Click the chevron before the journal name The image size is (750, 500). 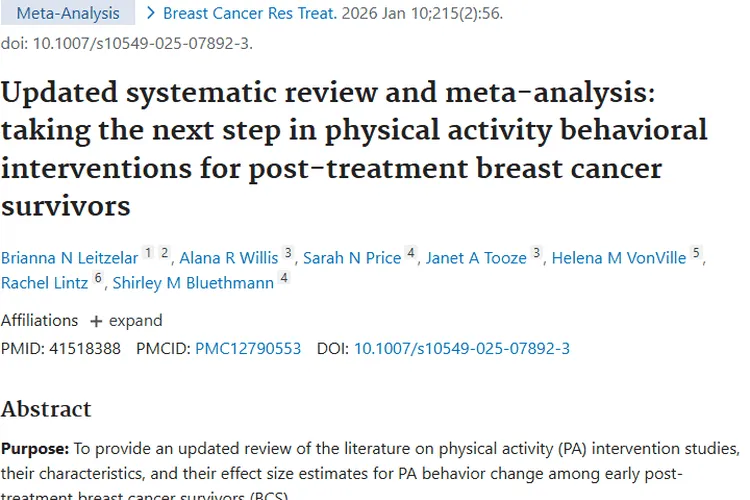coord(151,14)
